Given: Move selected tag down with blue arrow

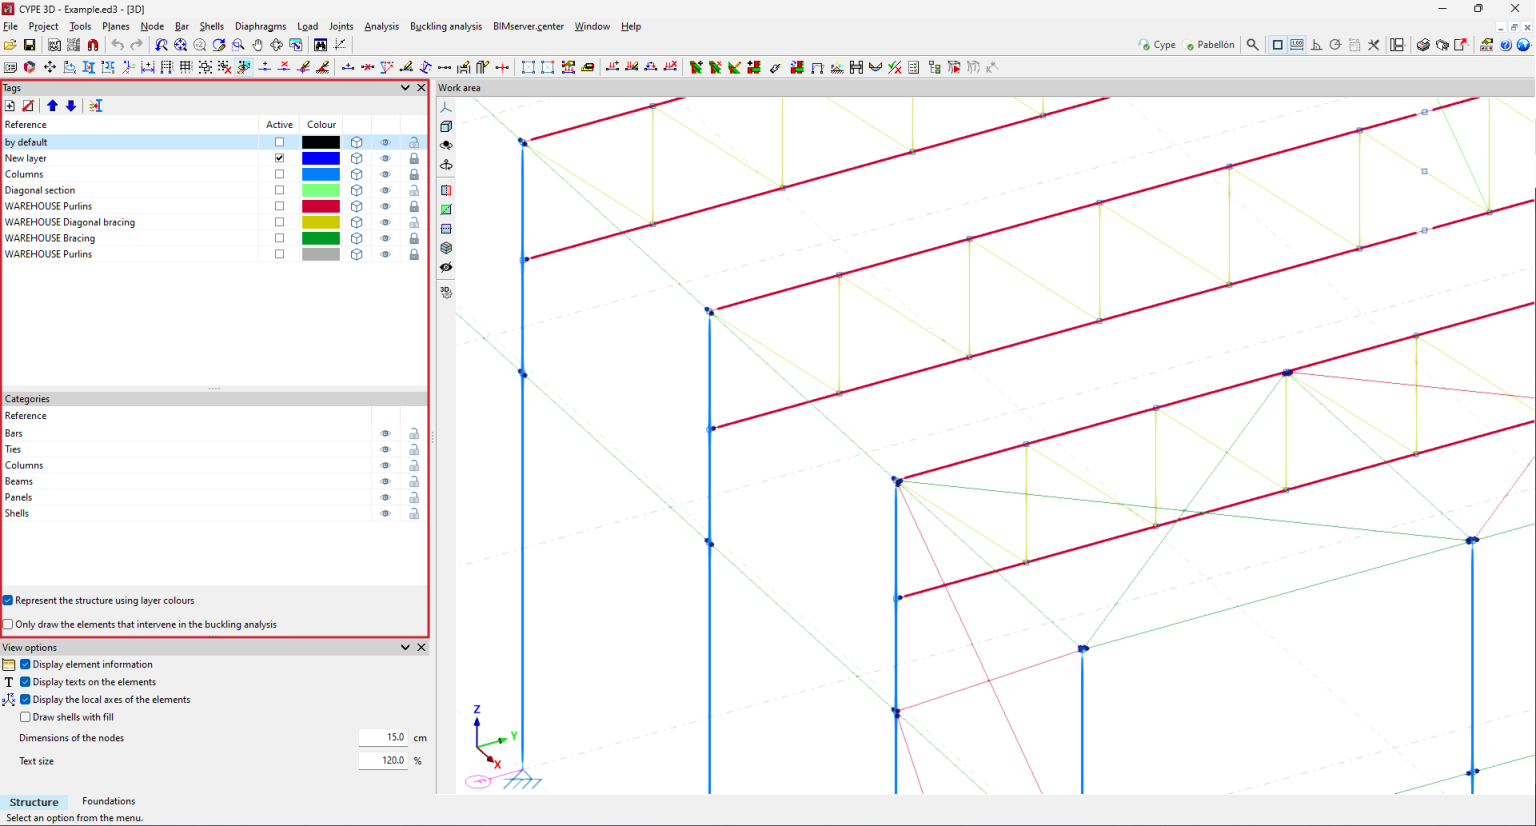Looking at the screenshot, I should click(x=71, y=106).
